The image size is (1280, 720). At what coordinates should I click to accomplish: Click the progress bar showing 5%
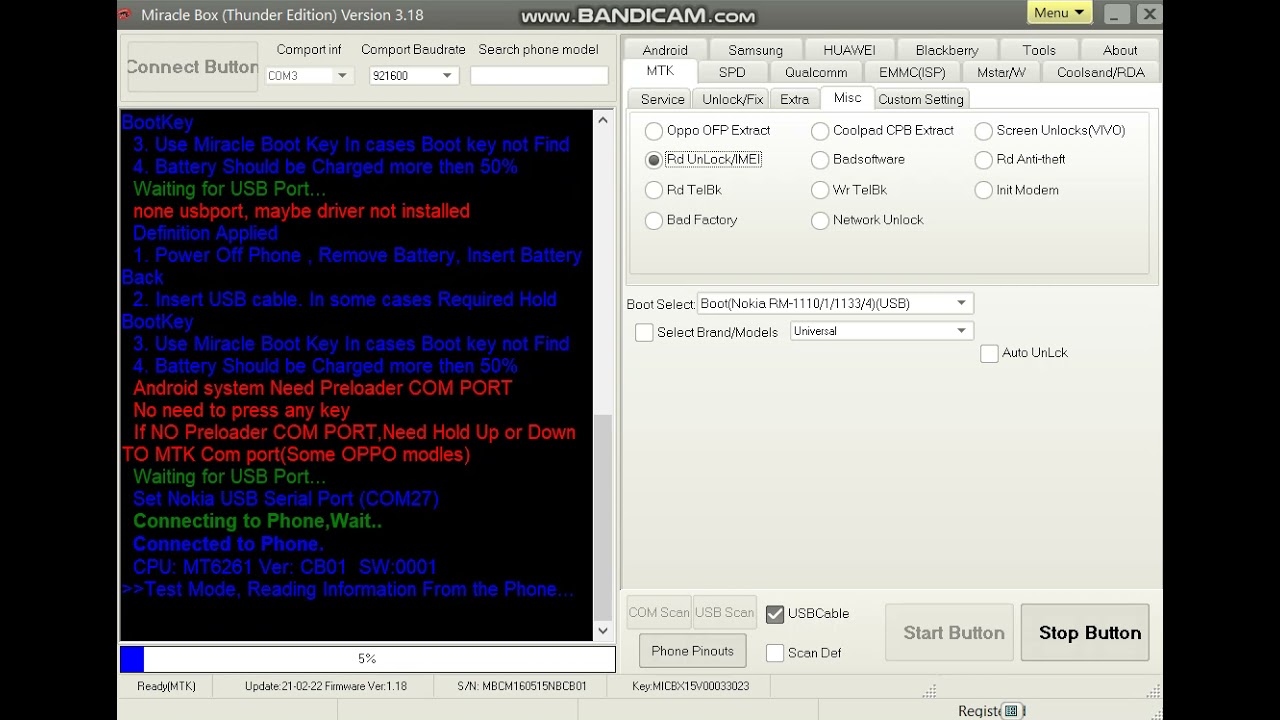click(367, 659)
